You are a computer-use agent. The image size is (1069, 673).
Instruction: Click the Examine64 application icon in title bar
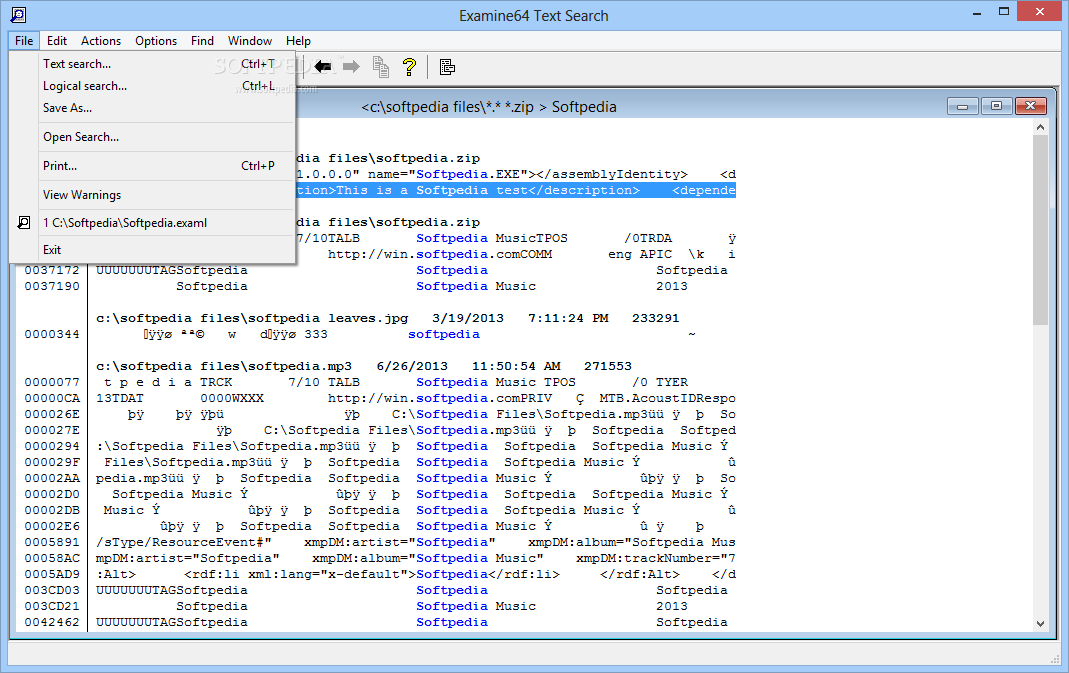coord(18,14)
